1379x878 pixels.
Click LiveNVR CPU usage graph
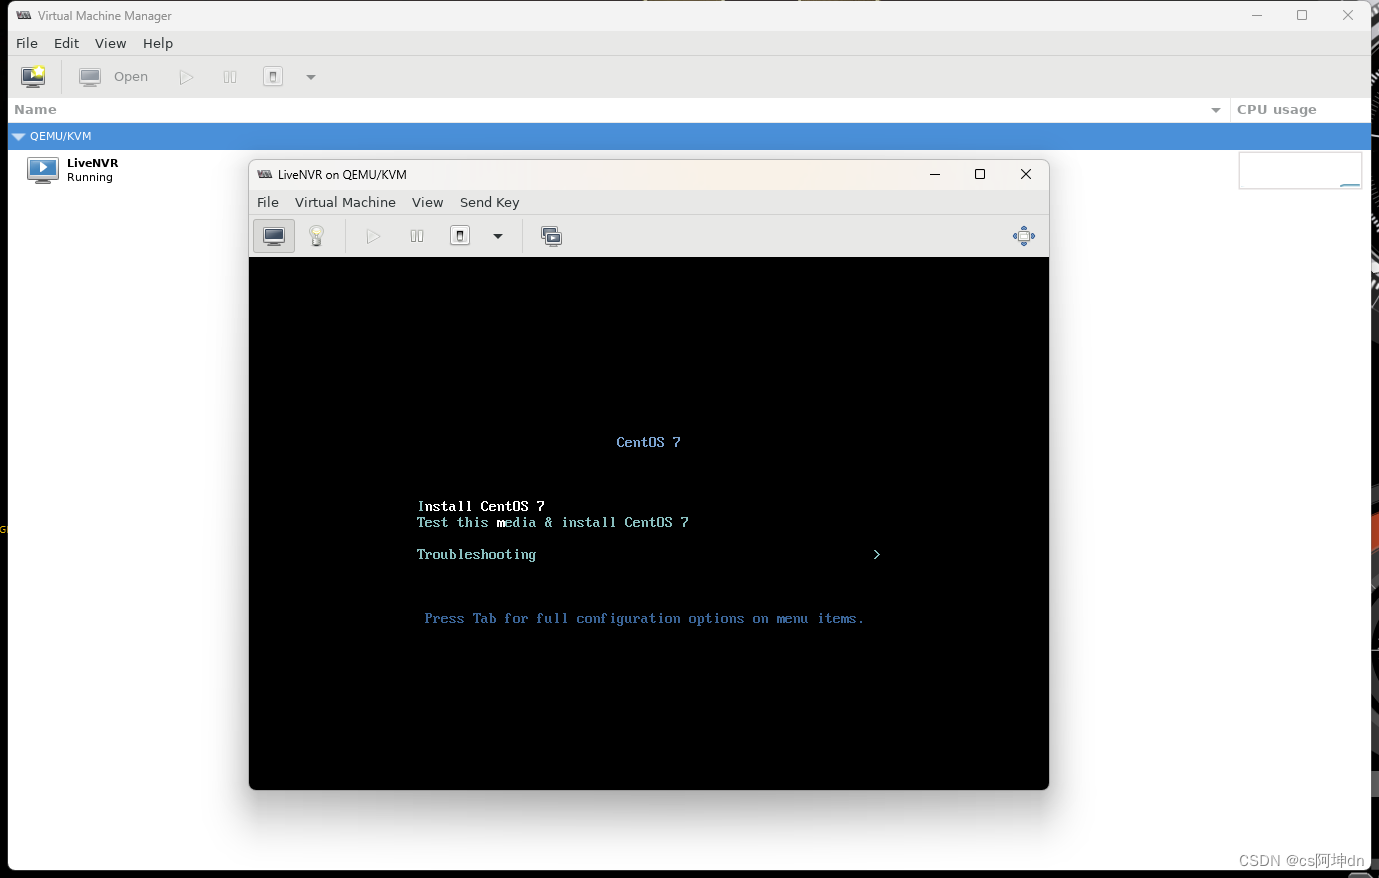(1300, 170)
